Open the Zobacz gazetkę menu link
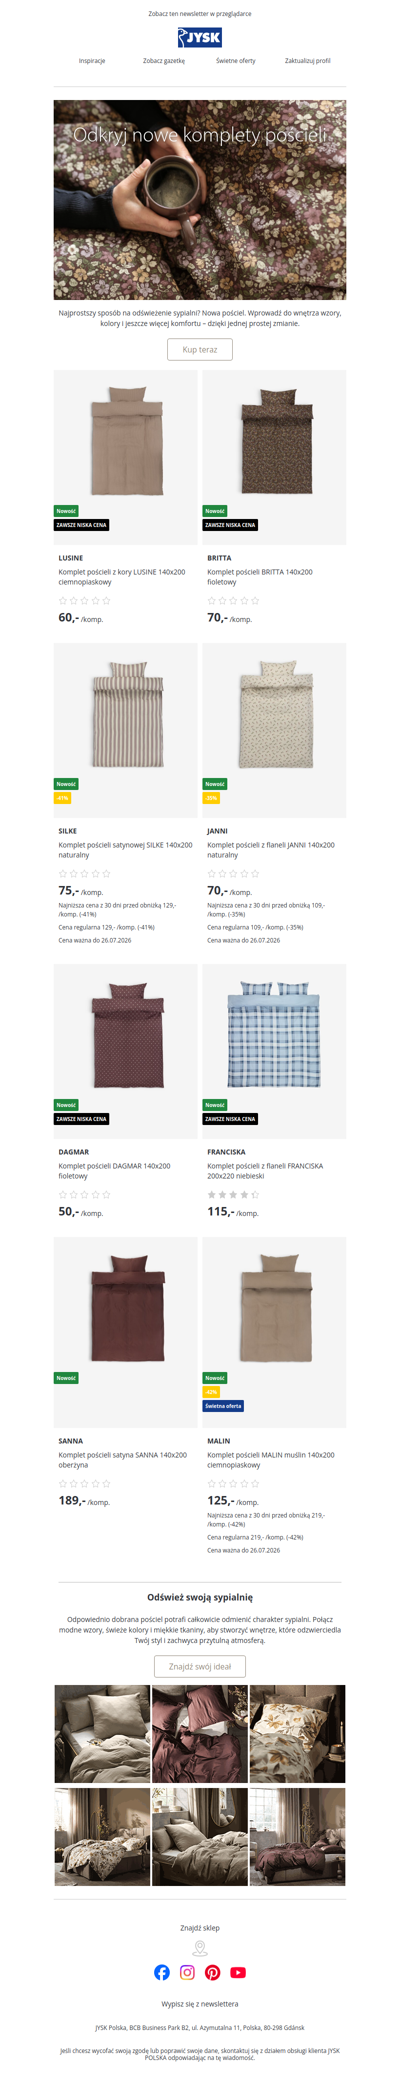The width and height of the screenshot is (400, 2080). pos(164,61)
